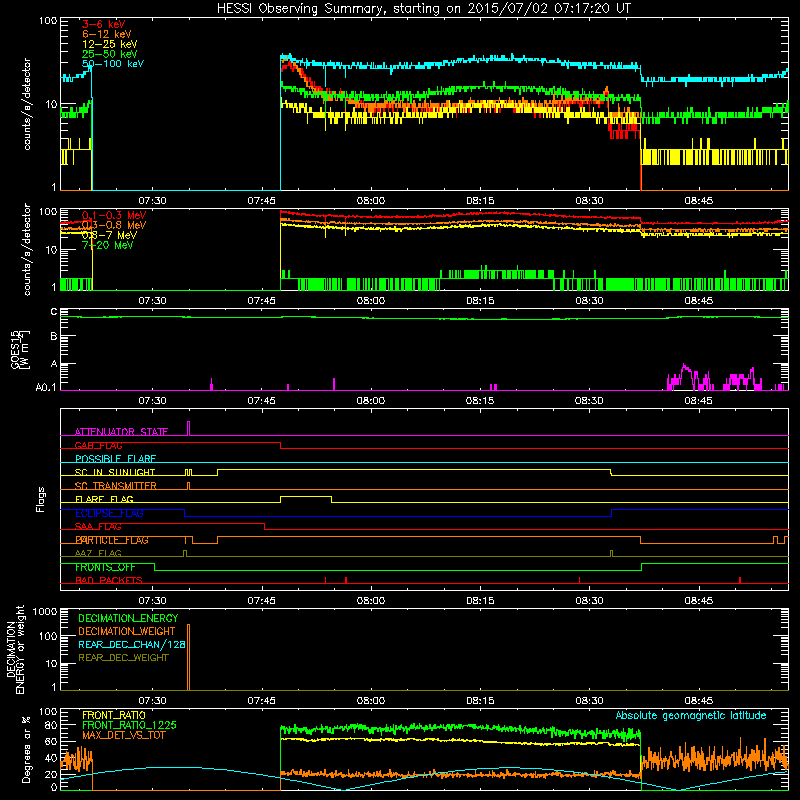Screen dimensions: 800x800
Task: Click the Flags axis title
Action: [x=41, y=500]
